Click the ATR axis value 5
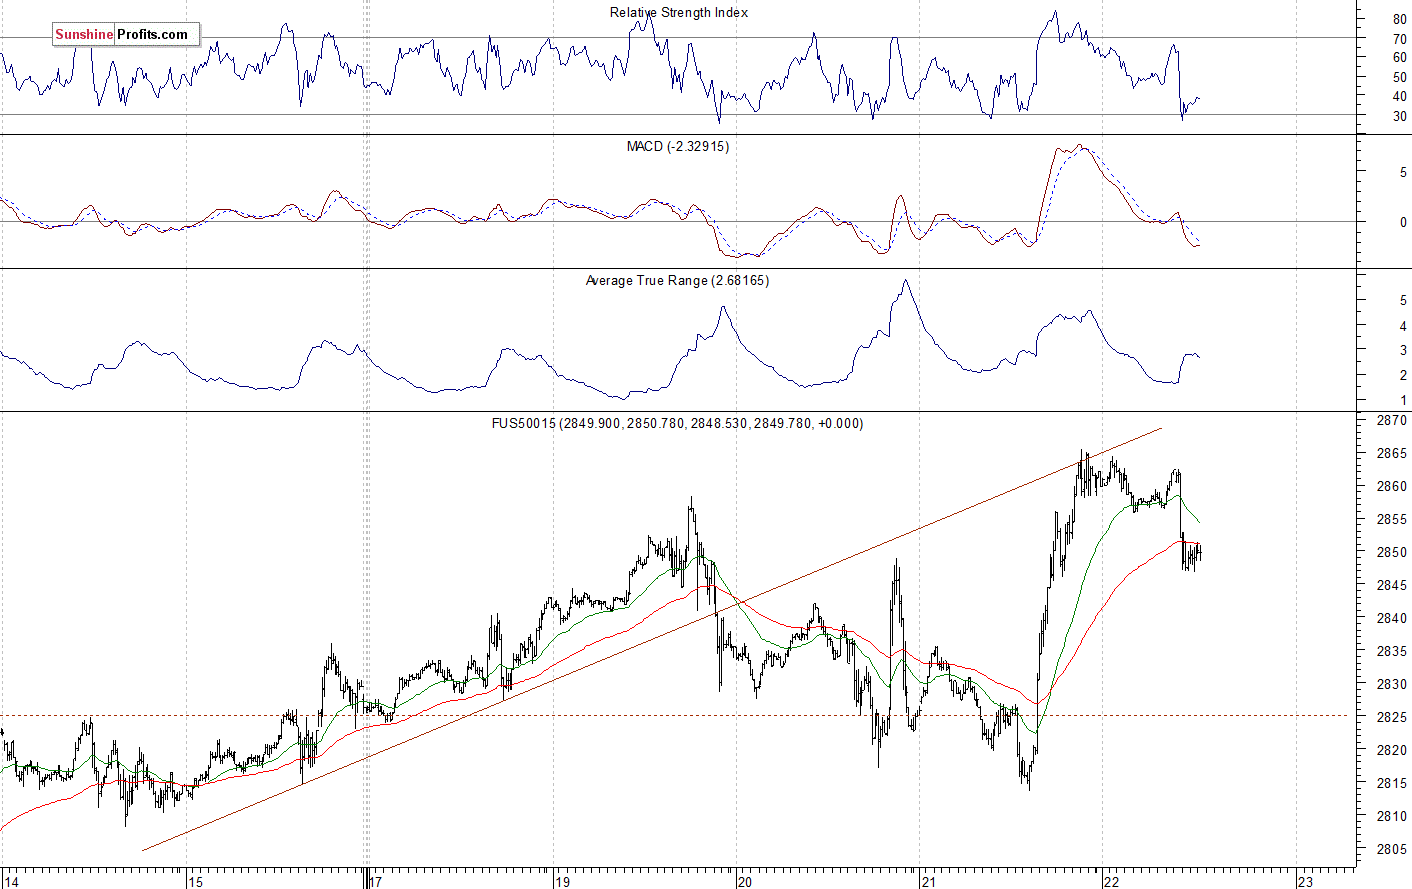The height and width of the screenshot is (889, 1412). (1403, 300)
